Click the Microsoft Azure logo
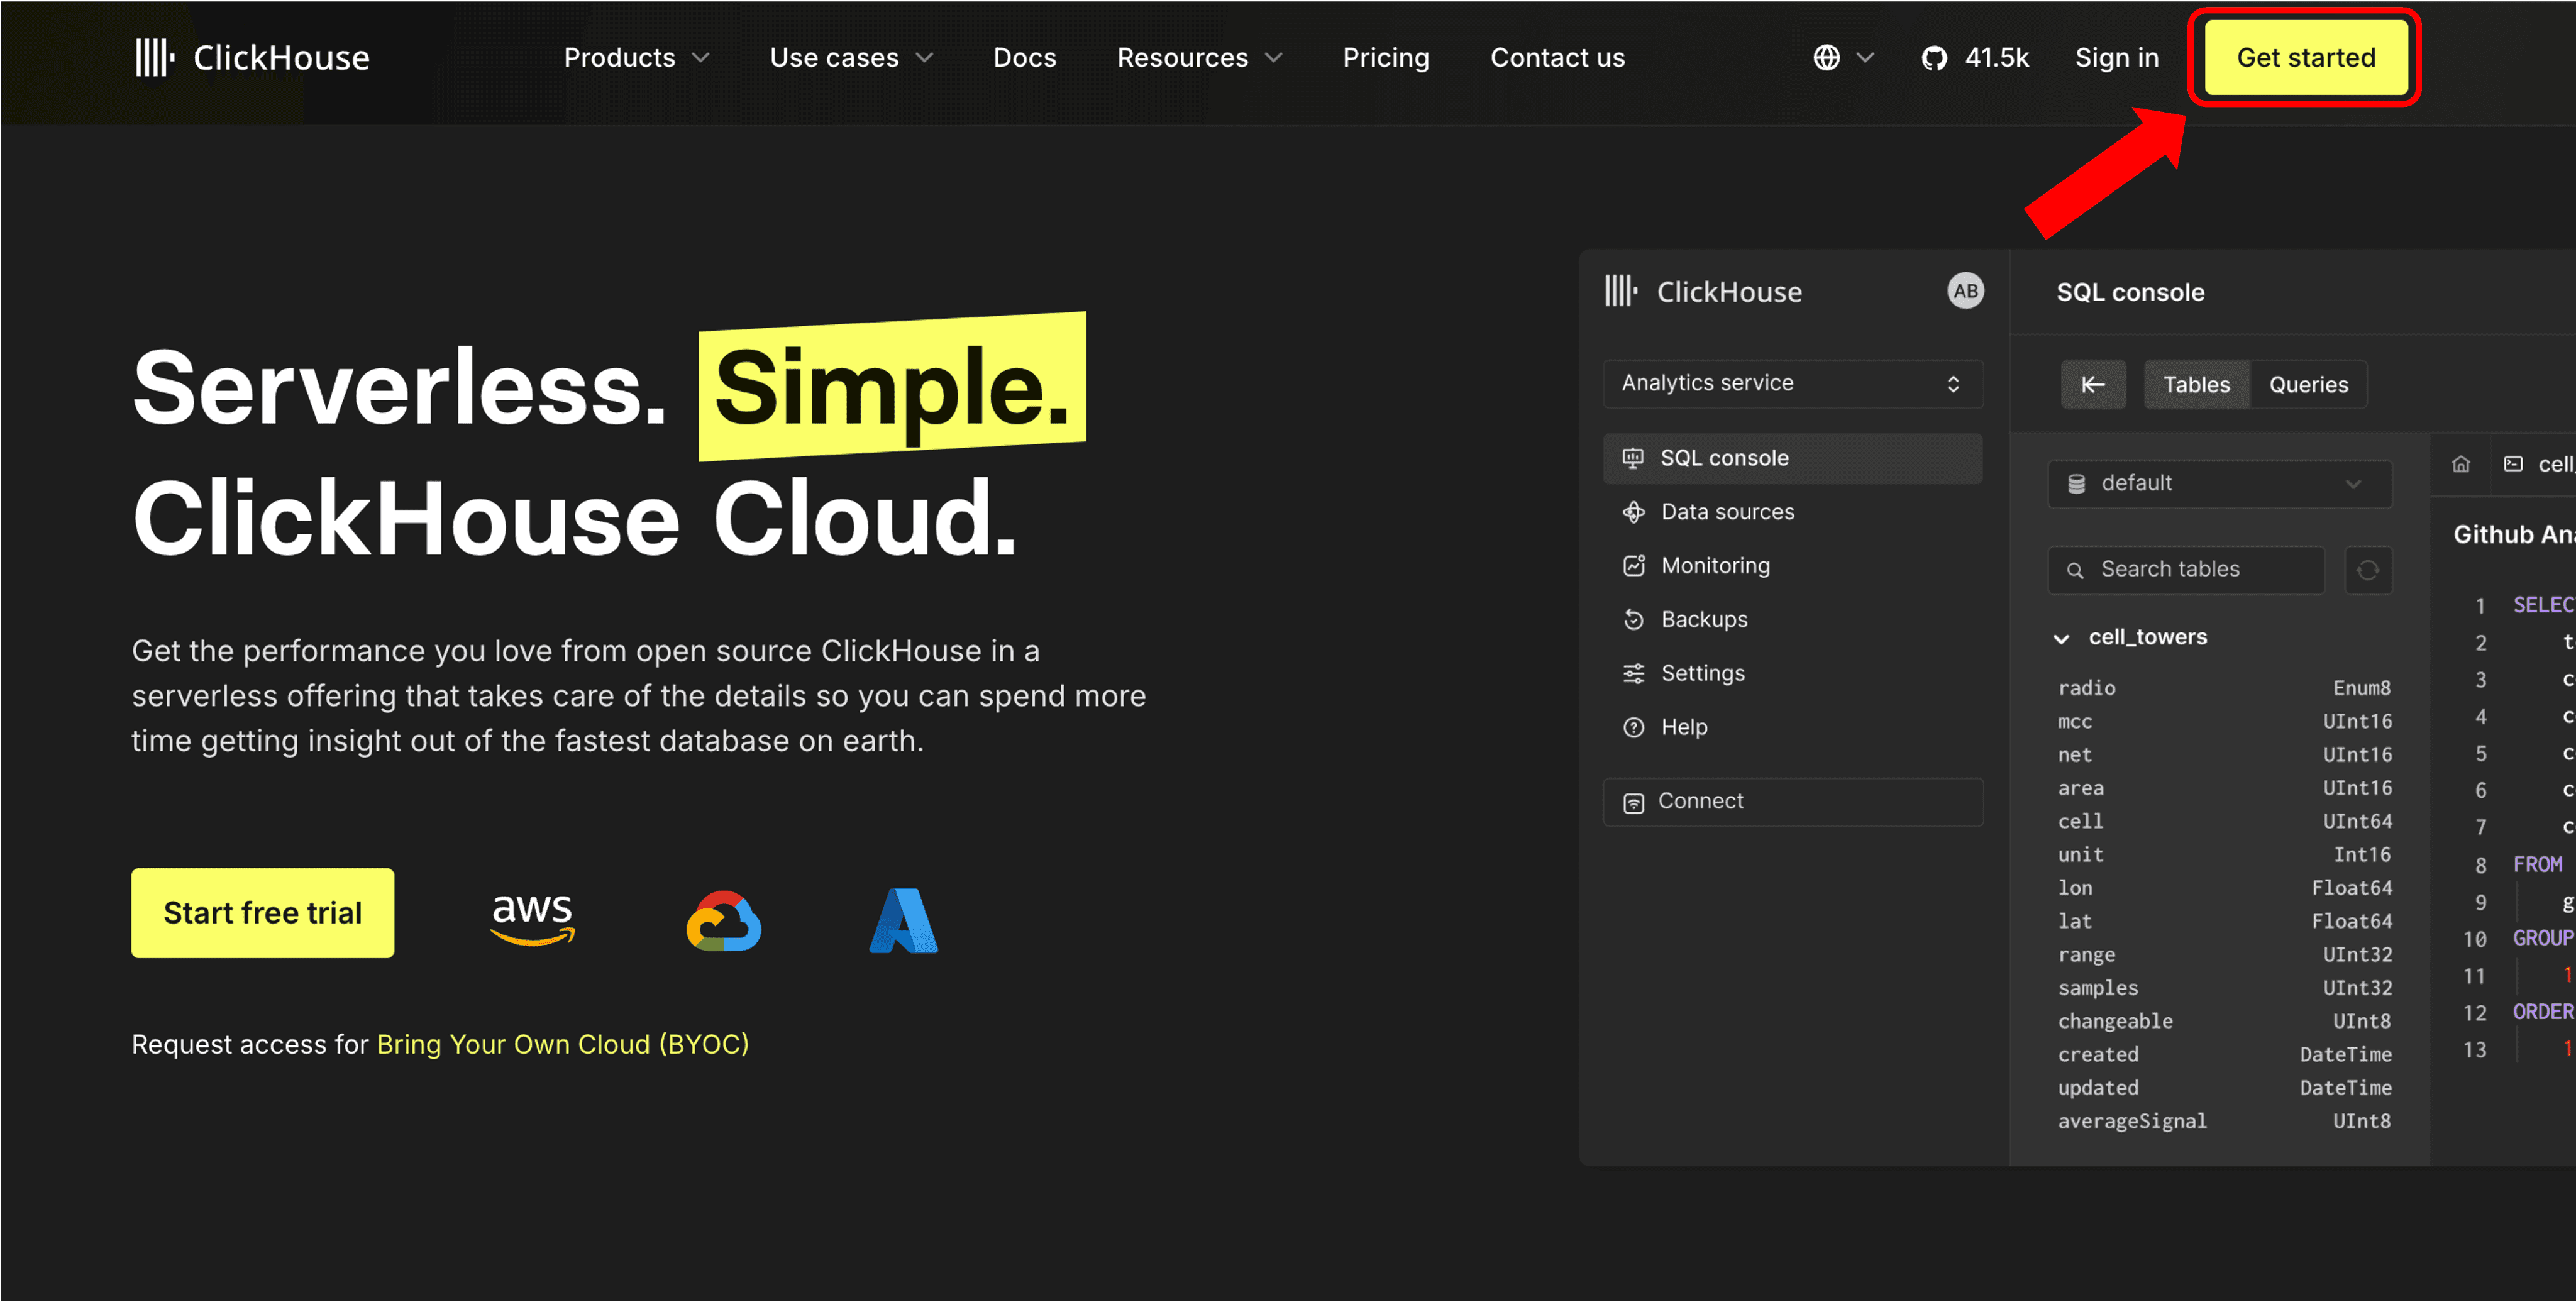Viewport: 2576px width, 1302px height. point(903,920)
